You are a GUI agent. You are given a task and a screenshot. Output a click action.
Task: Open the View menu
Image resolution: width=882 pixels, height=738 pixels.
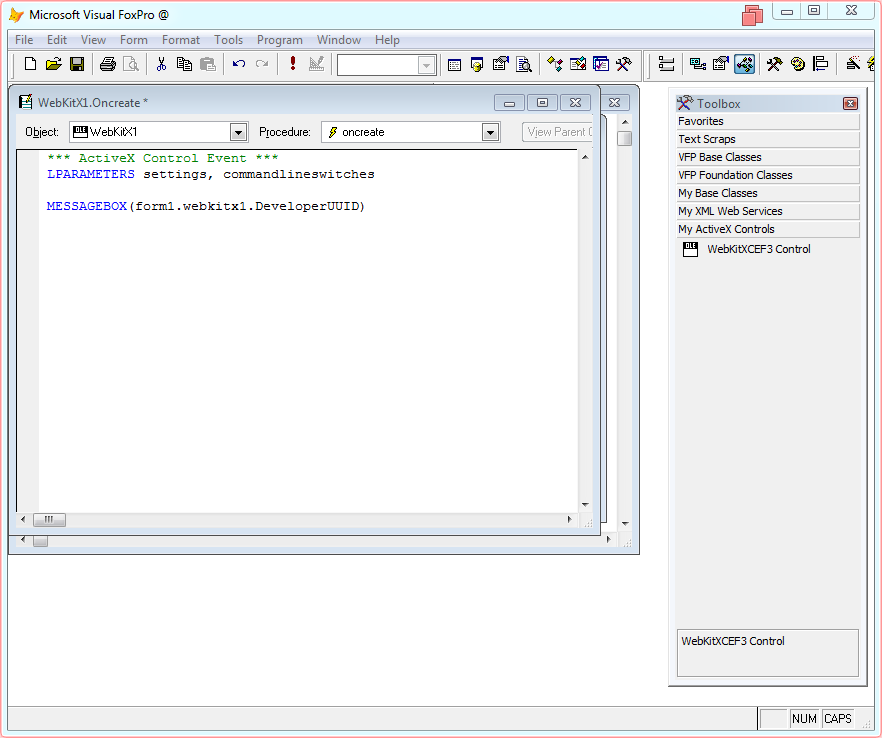[93, 40]
